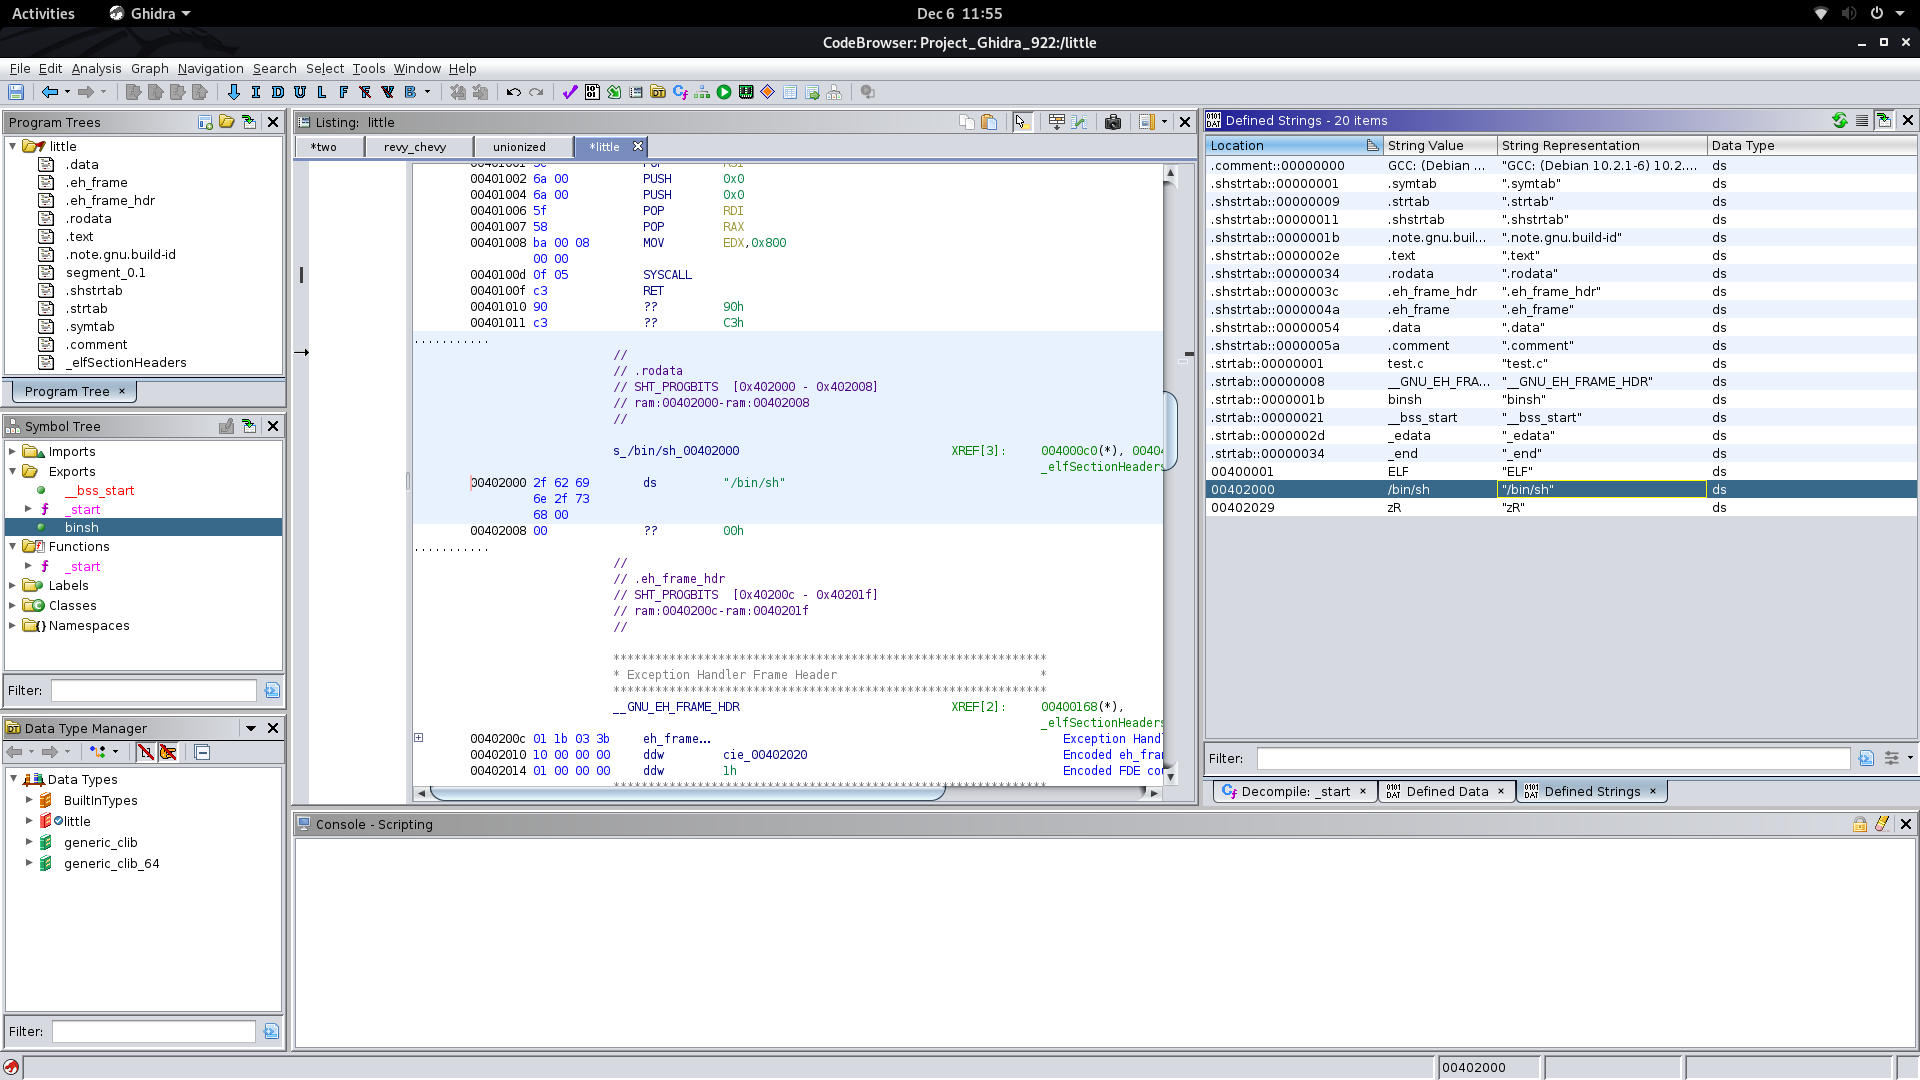Click the camera snapshot icon in Listing
Image resolution: width=1920 pixels, height=1080 pixels.
(x=1112, y=122)
